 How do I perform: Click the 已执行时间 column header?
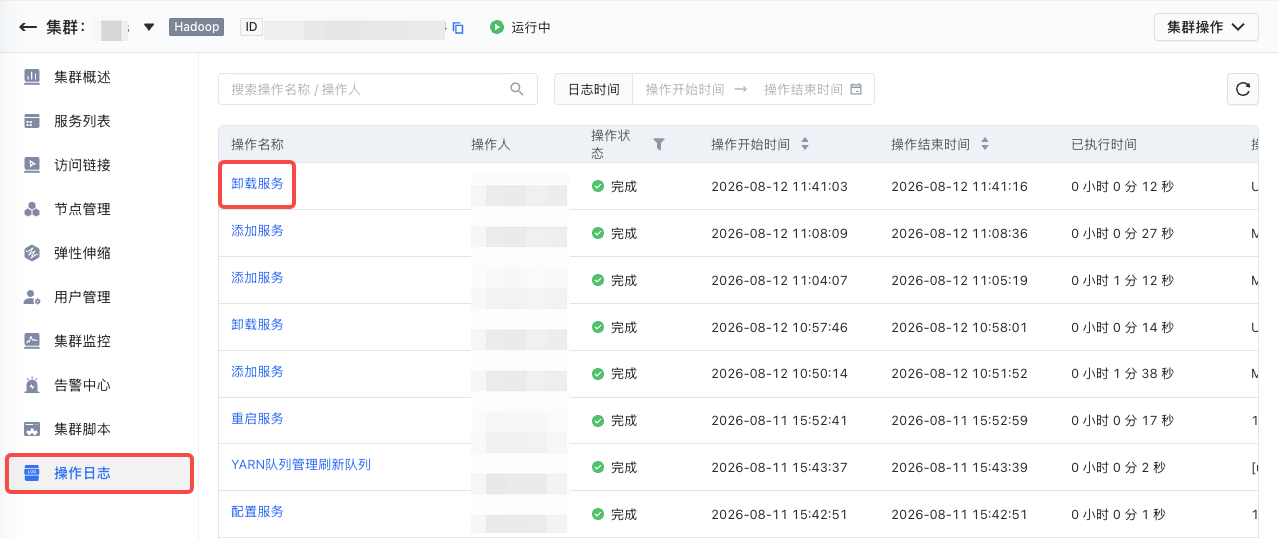[x=1103, y=145]
